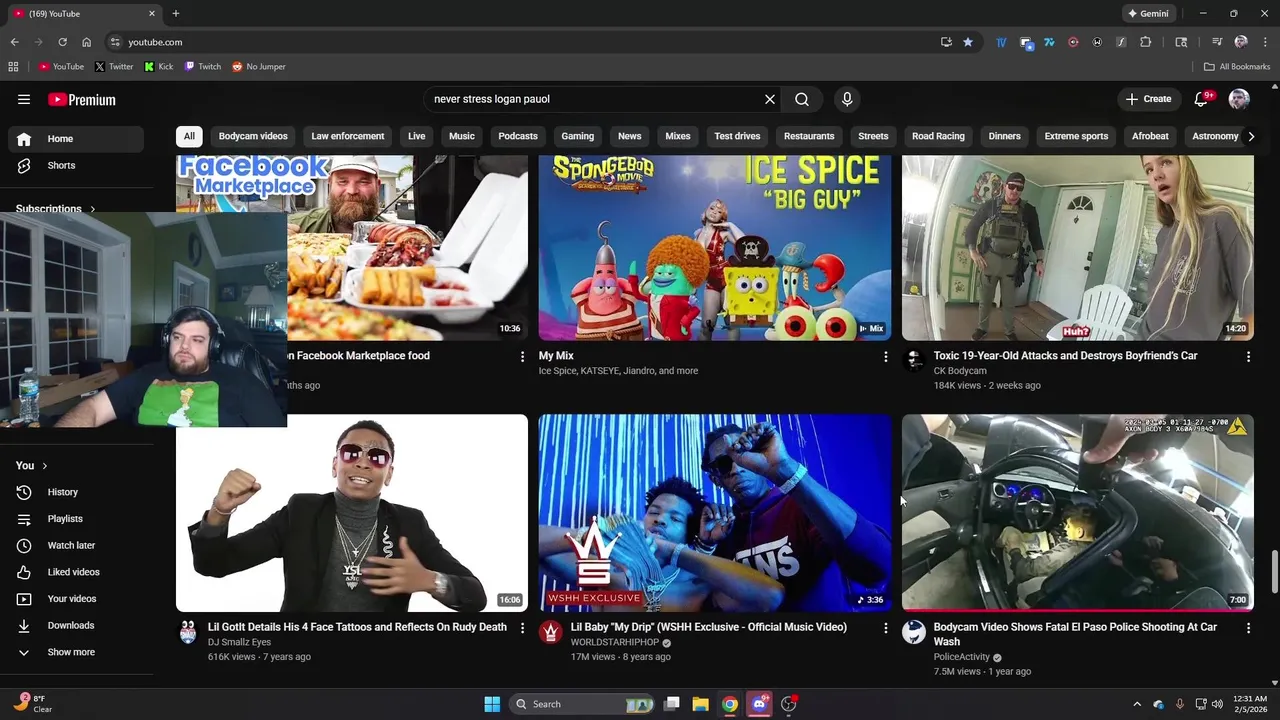Open options for Lil Baby My Drip
The width and height of the screenshot is (1280, 720).
coord(885,627)
